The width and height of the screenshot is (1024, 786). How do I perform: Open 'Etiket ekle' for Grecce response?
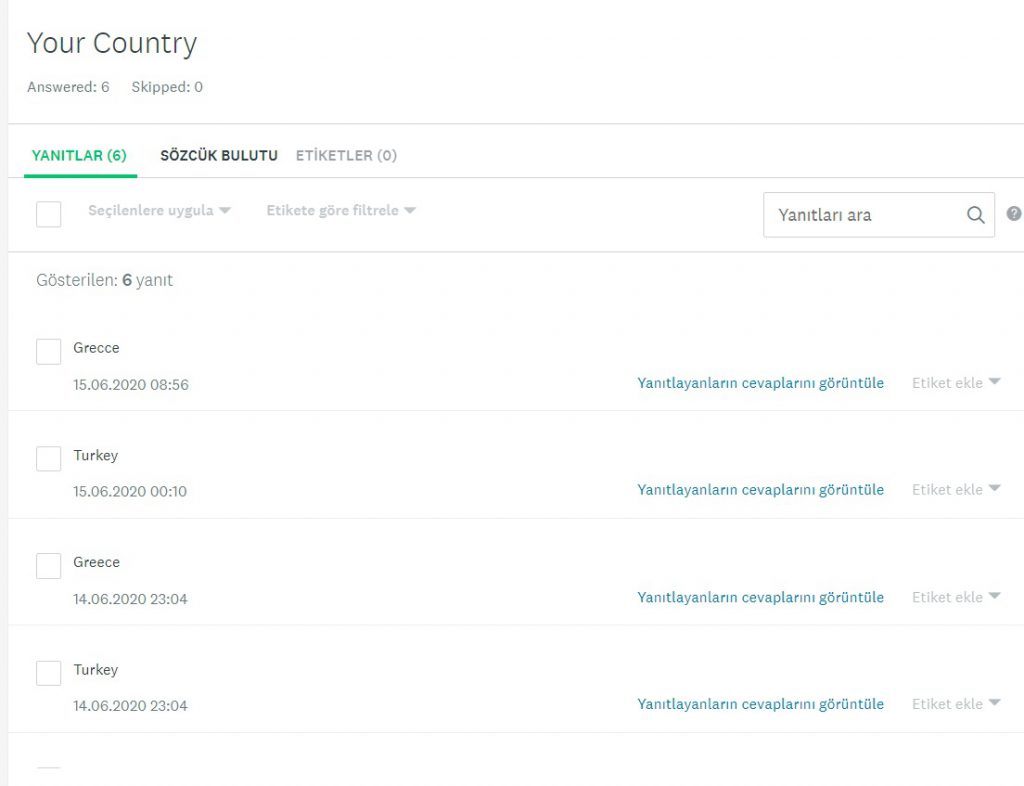(955, 383)
